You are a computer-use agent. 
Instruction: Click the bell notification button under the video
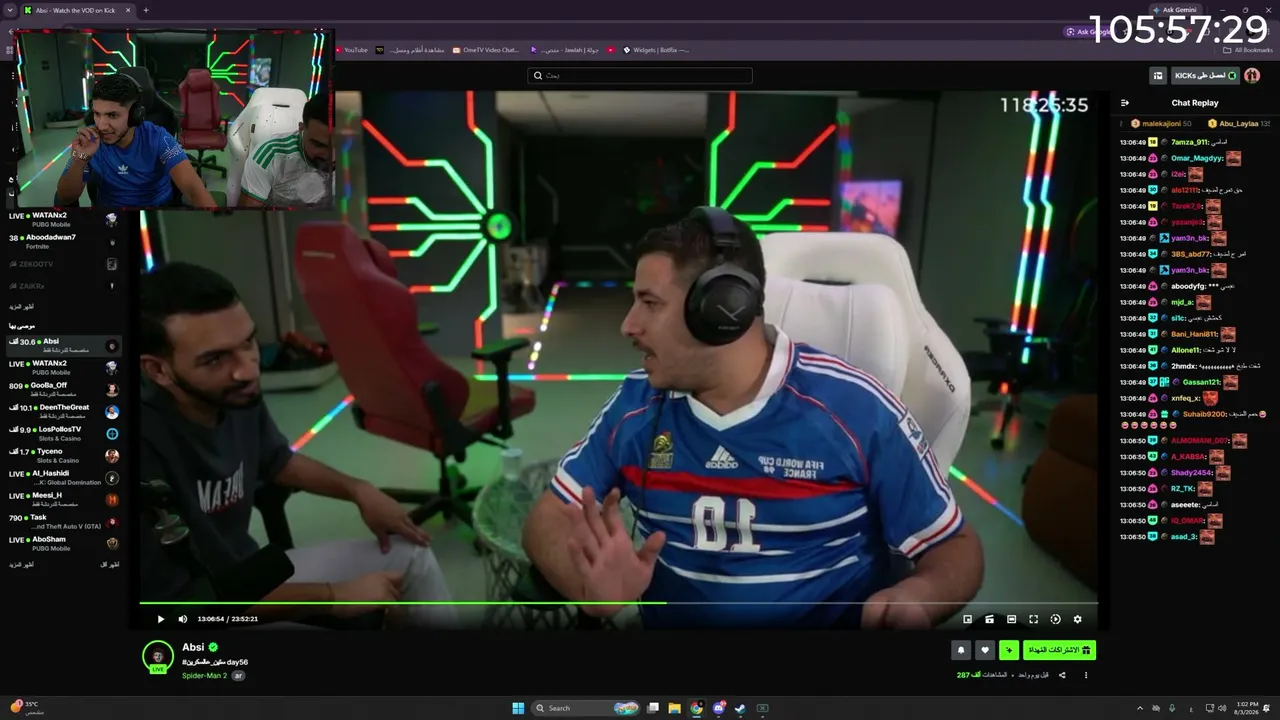tap(961, 650)
